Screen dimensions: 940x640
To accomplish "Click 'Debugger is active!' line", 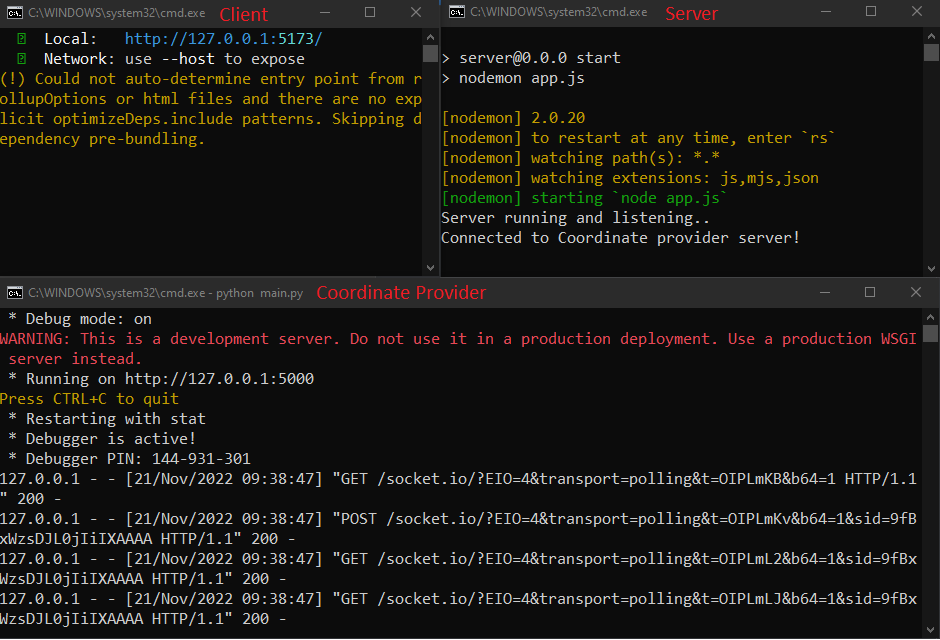I will click(x=103, y=439).
